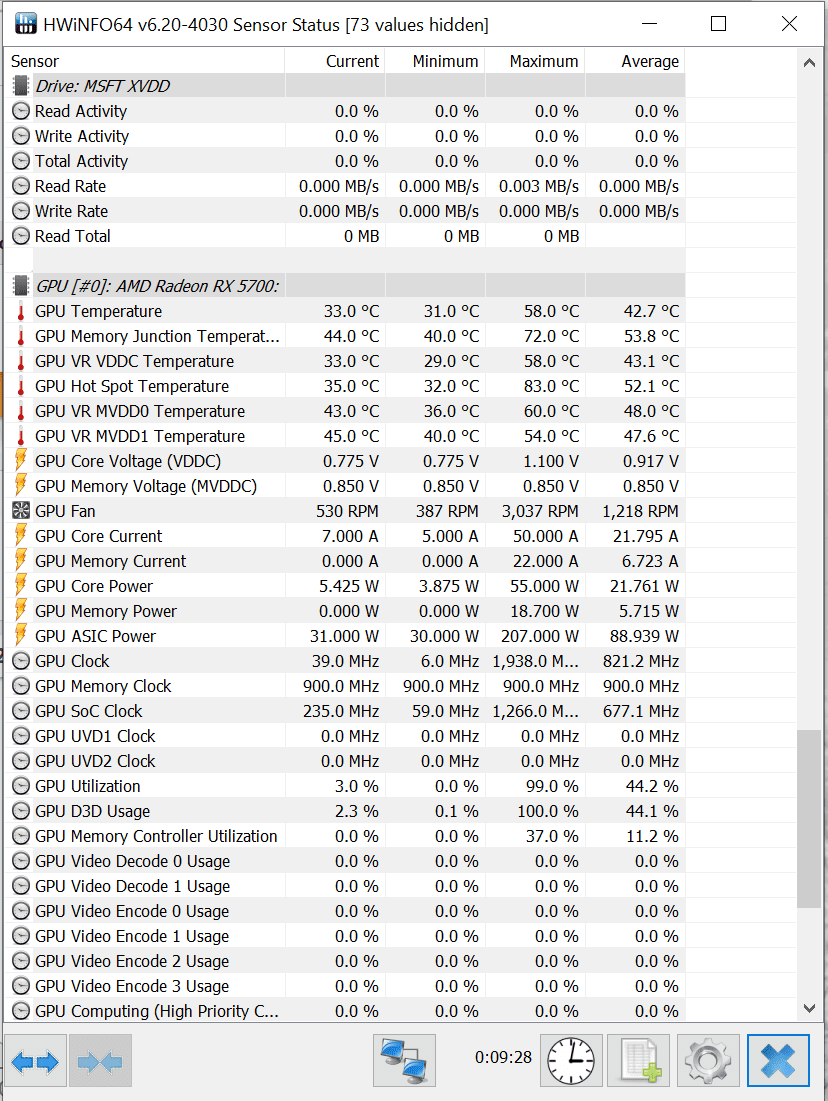The width and height of the screenshot is (828, 1101).
Task: Click the 3,037 RPM maximum fan value
Action: [540, 511]
